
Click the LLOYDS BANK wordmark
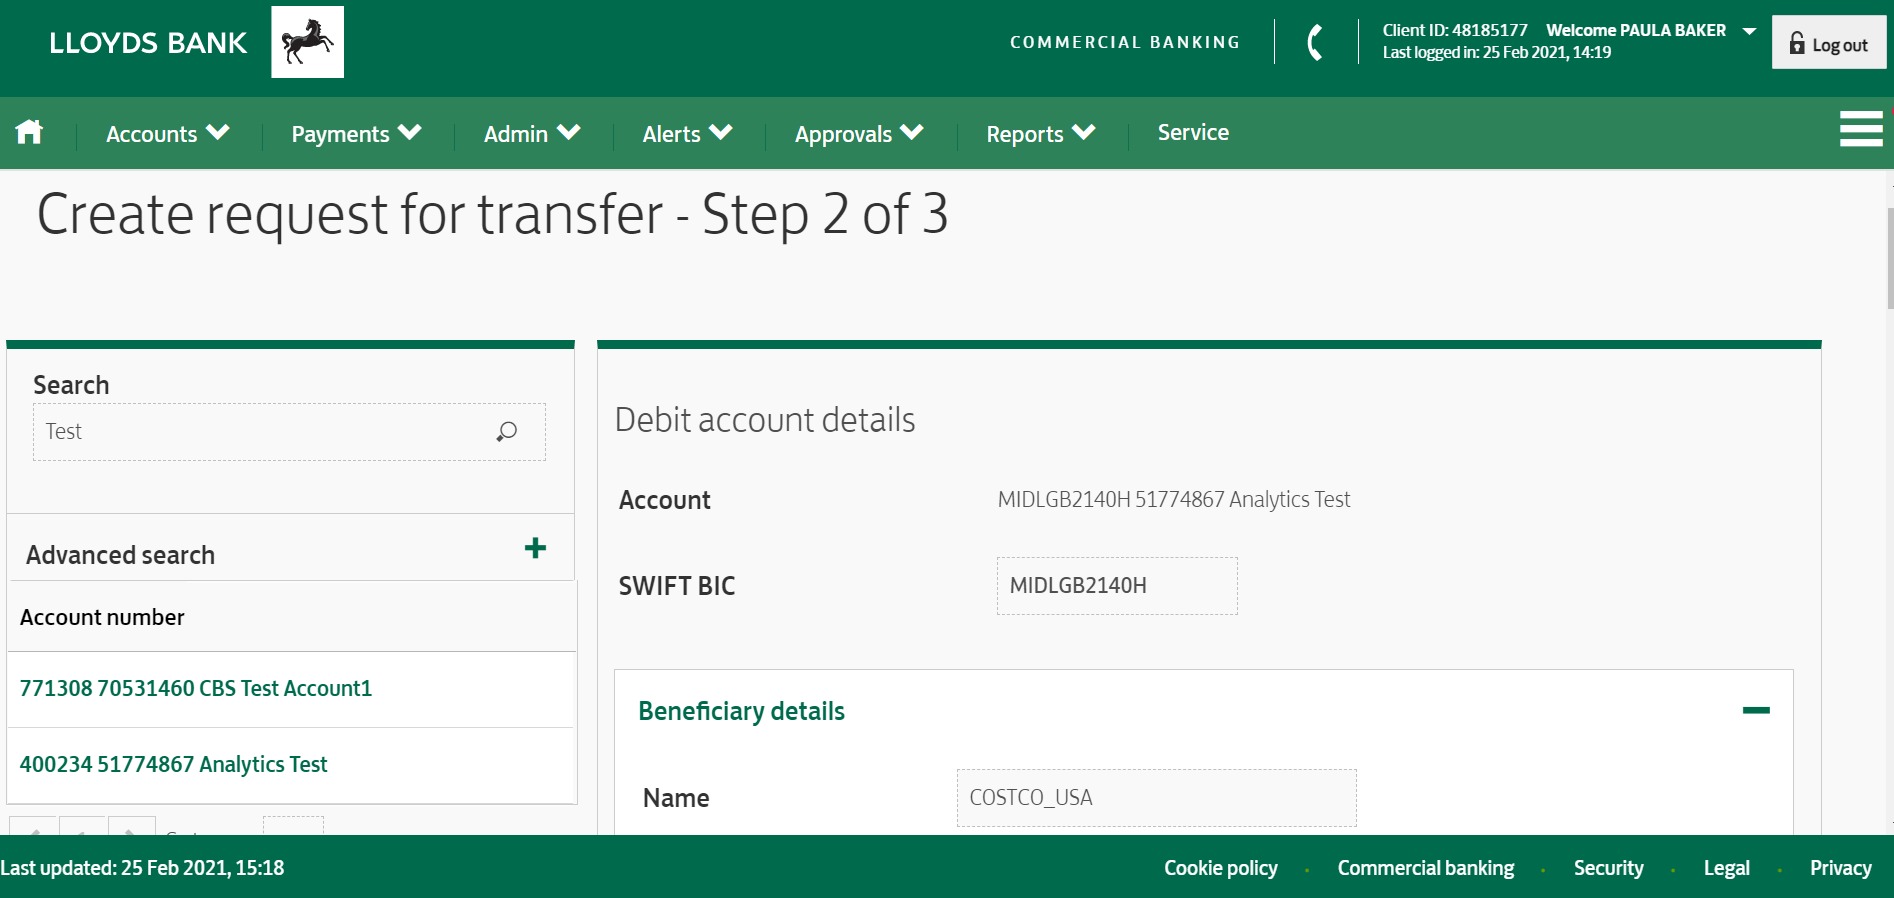148,43
